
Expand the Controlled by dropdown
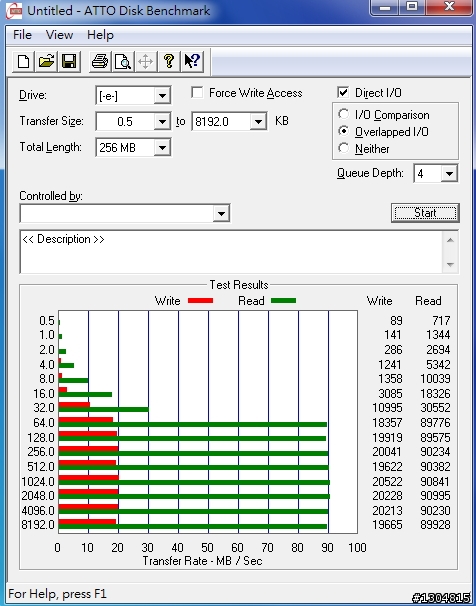[x=221, y=213]
